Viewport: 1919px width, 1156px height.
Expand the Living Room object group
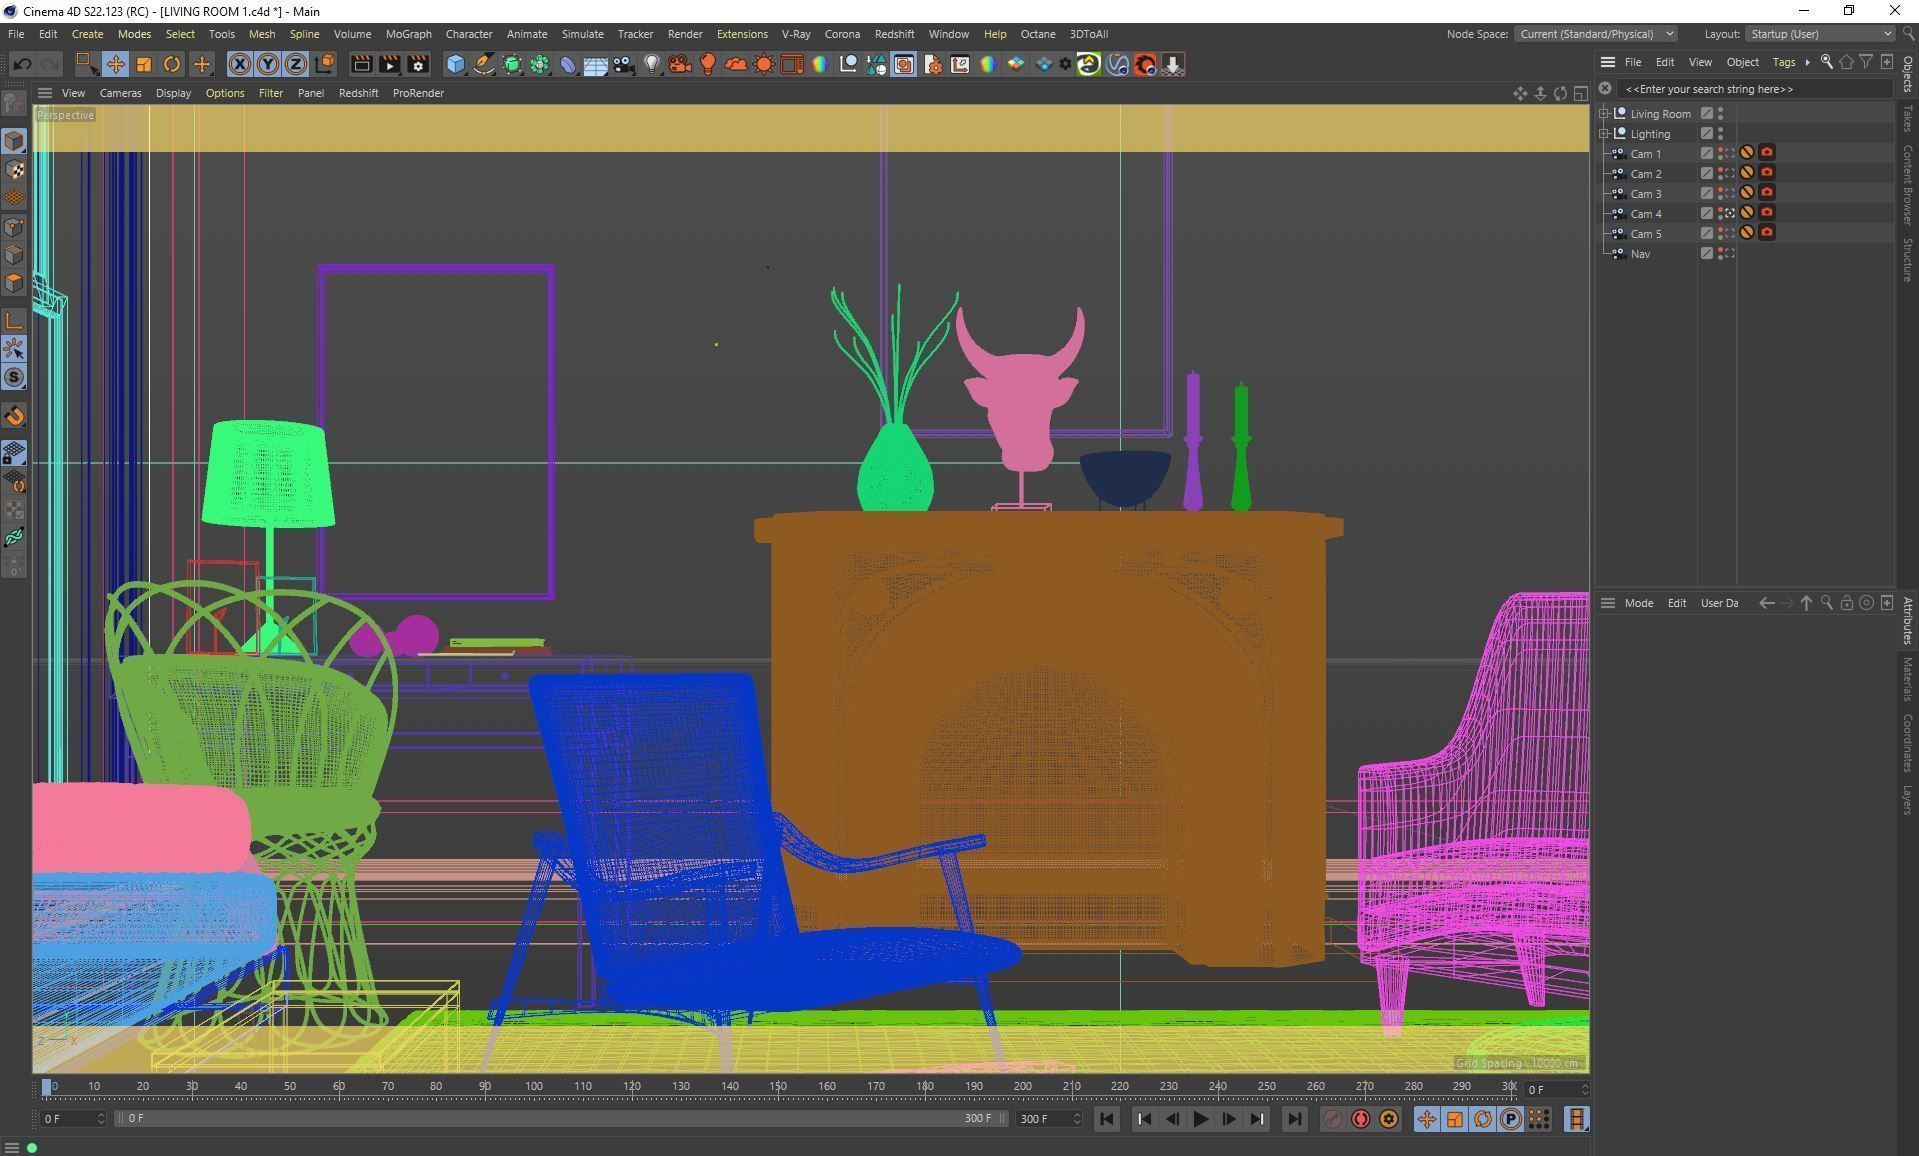(x=1604, y=114)
